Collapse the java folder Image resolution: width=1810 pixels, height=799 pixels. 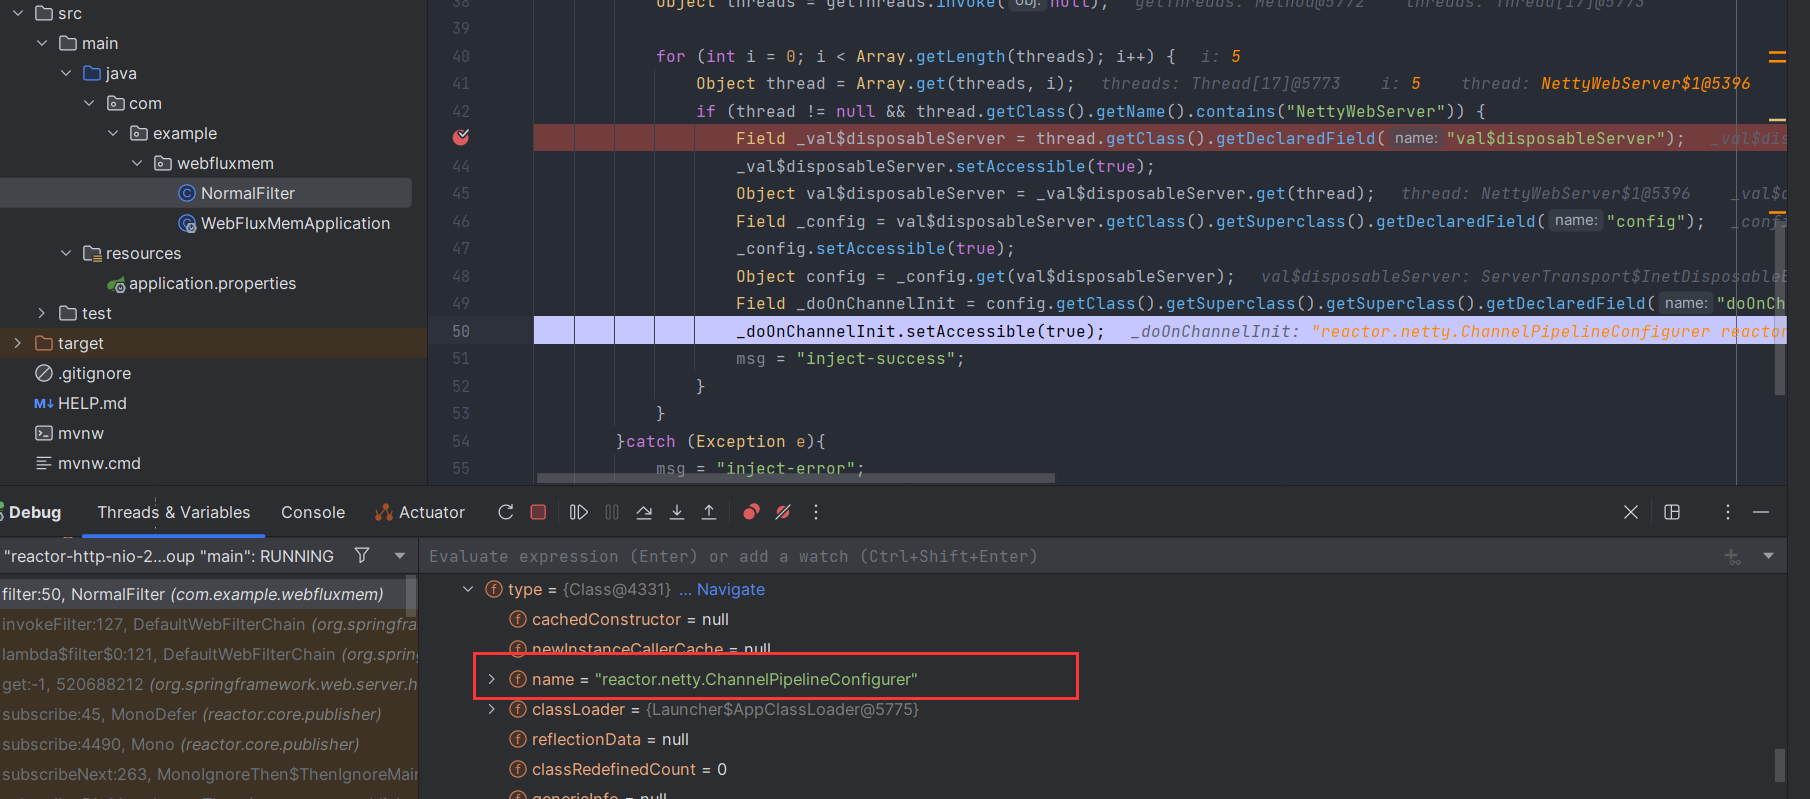pyautogui.click(x=65, y=73)
